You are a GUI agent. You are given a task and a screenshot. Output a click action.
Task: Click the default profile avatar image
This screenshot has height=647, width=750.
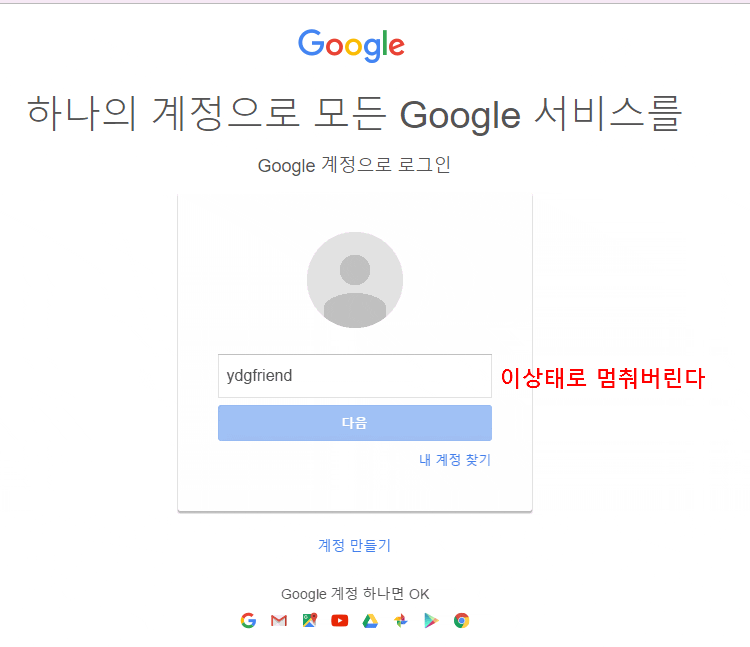[x=355, y=280]
